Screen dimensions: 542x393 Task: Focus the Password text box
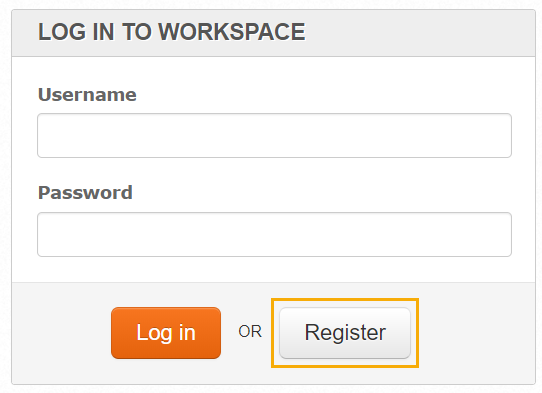[x=274, y=234]
